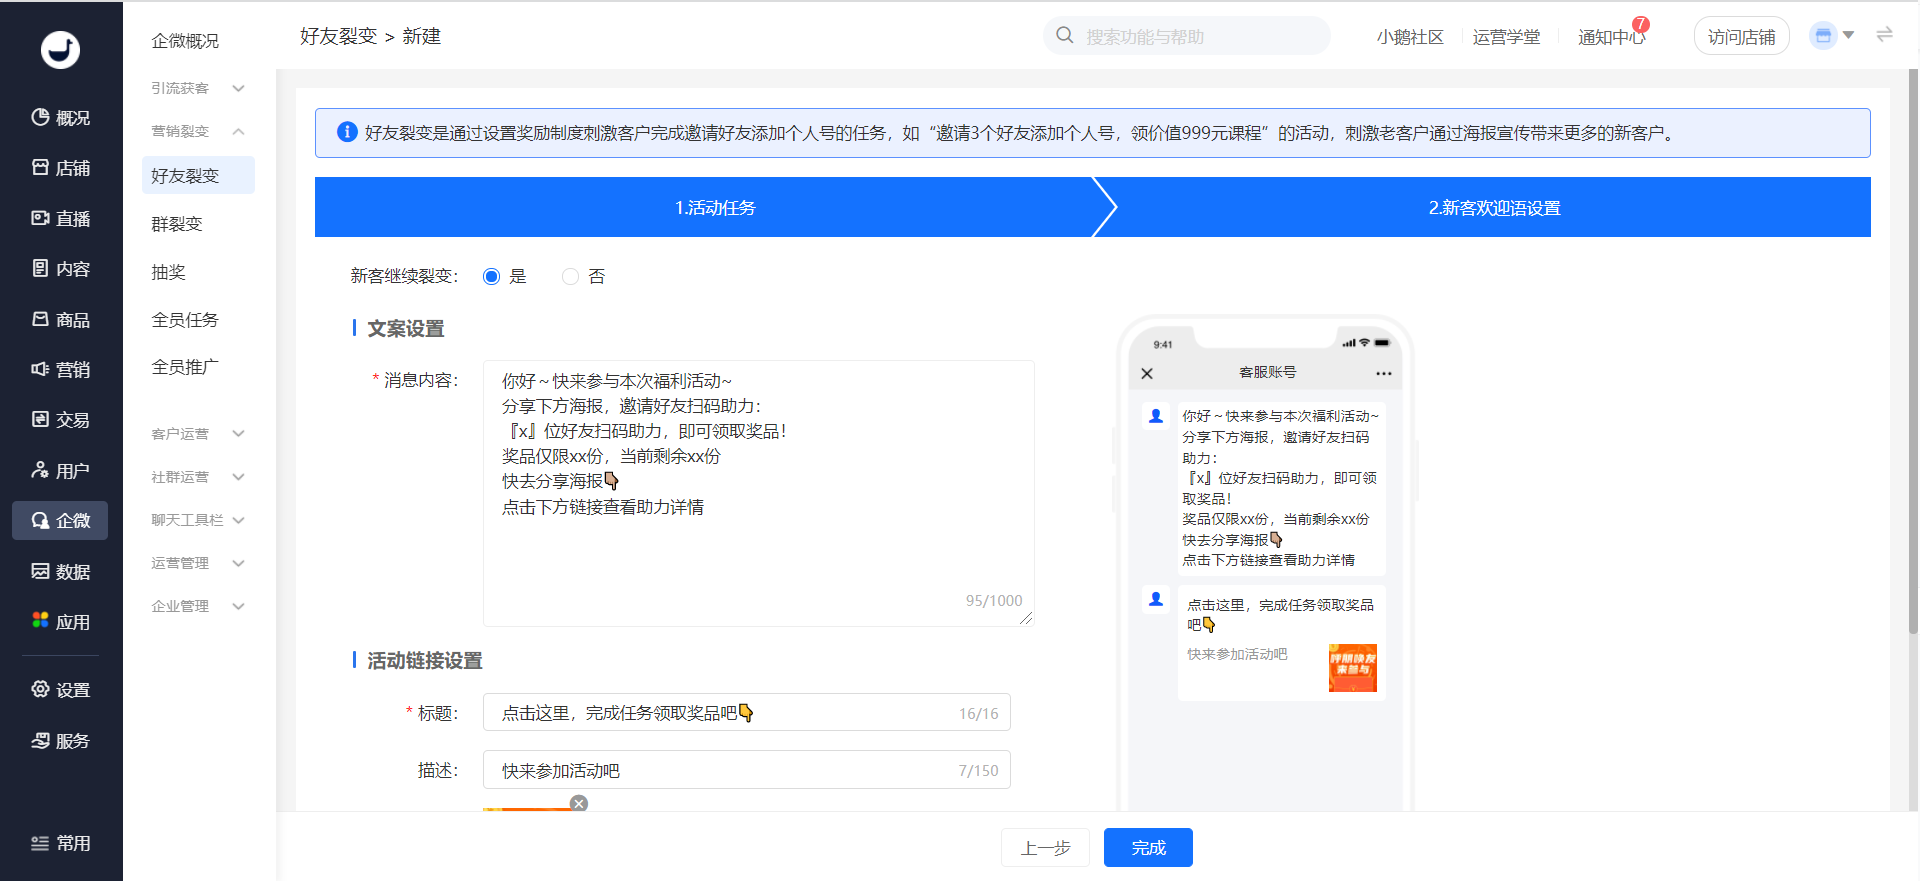Expand the 聊天工具栏 menu group

198,520
